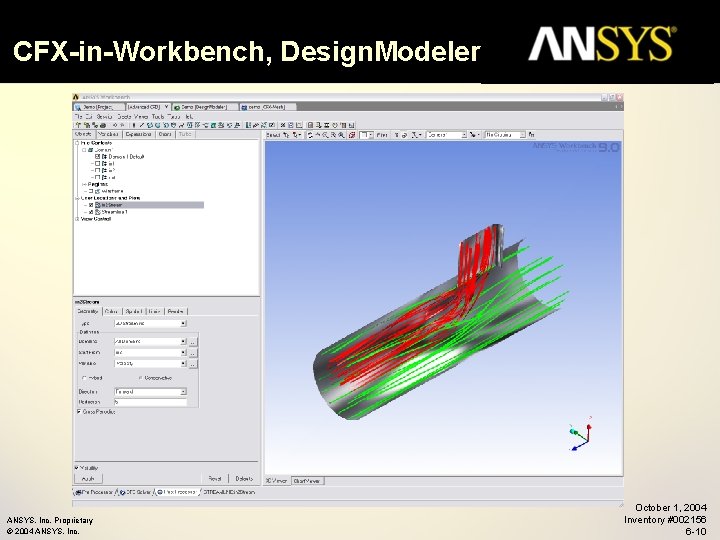The height and width of the screenshot is (540, 720).
Task: Switch to the Expressions tab
Action: pos(138,134)
